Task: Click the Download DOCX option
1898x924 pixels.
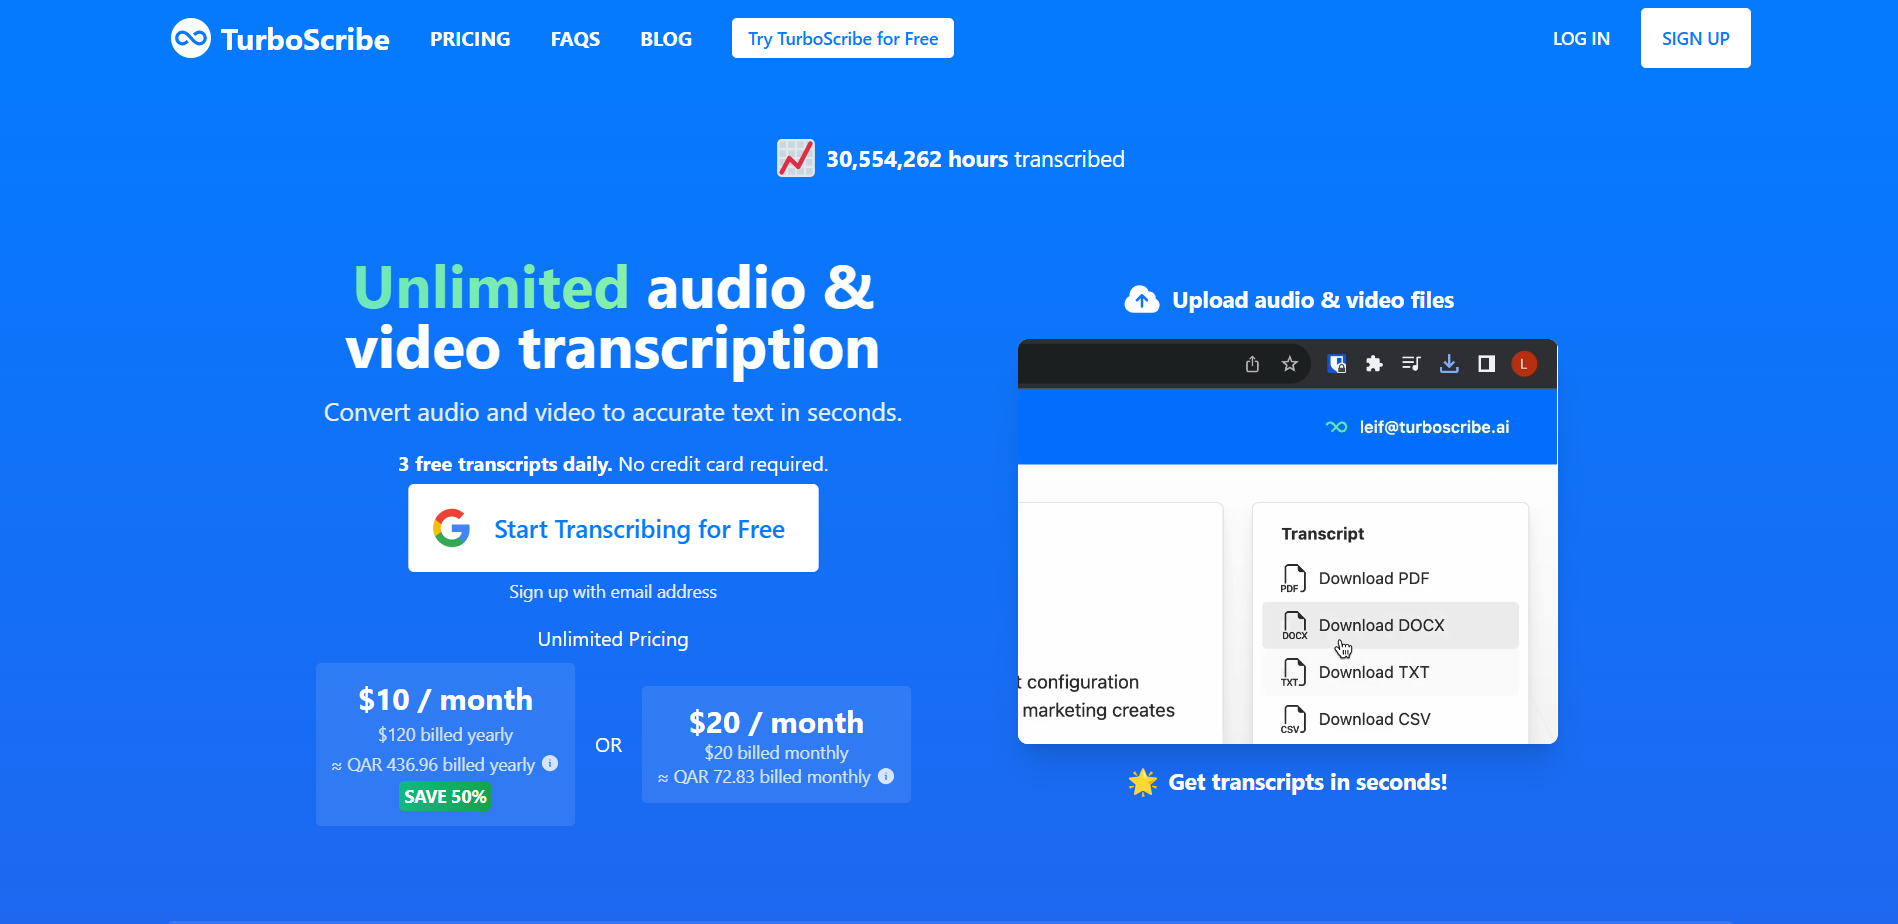Action: click(x=1390, y=625)
